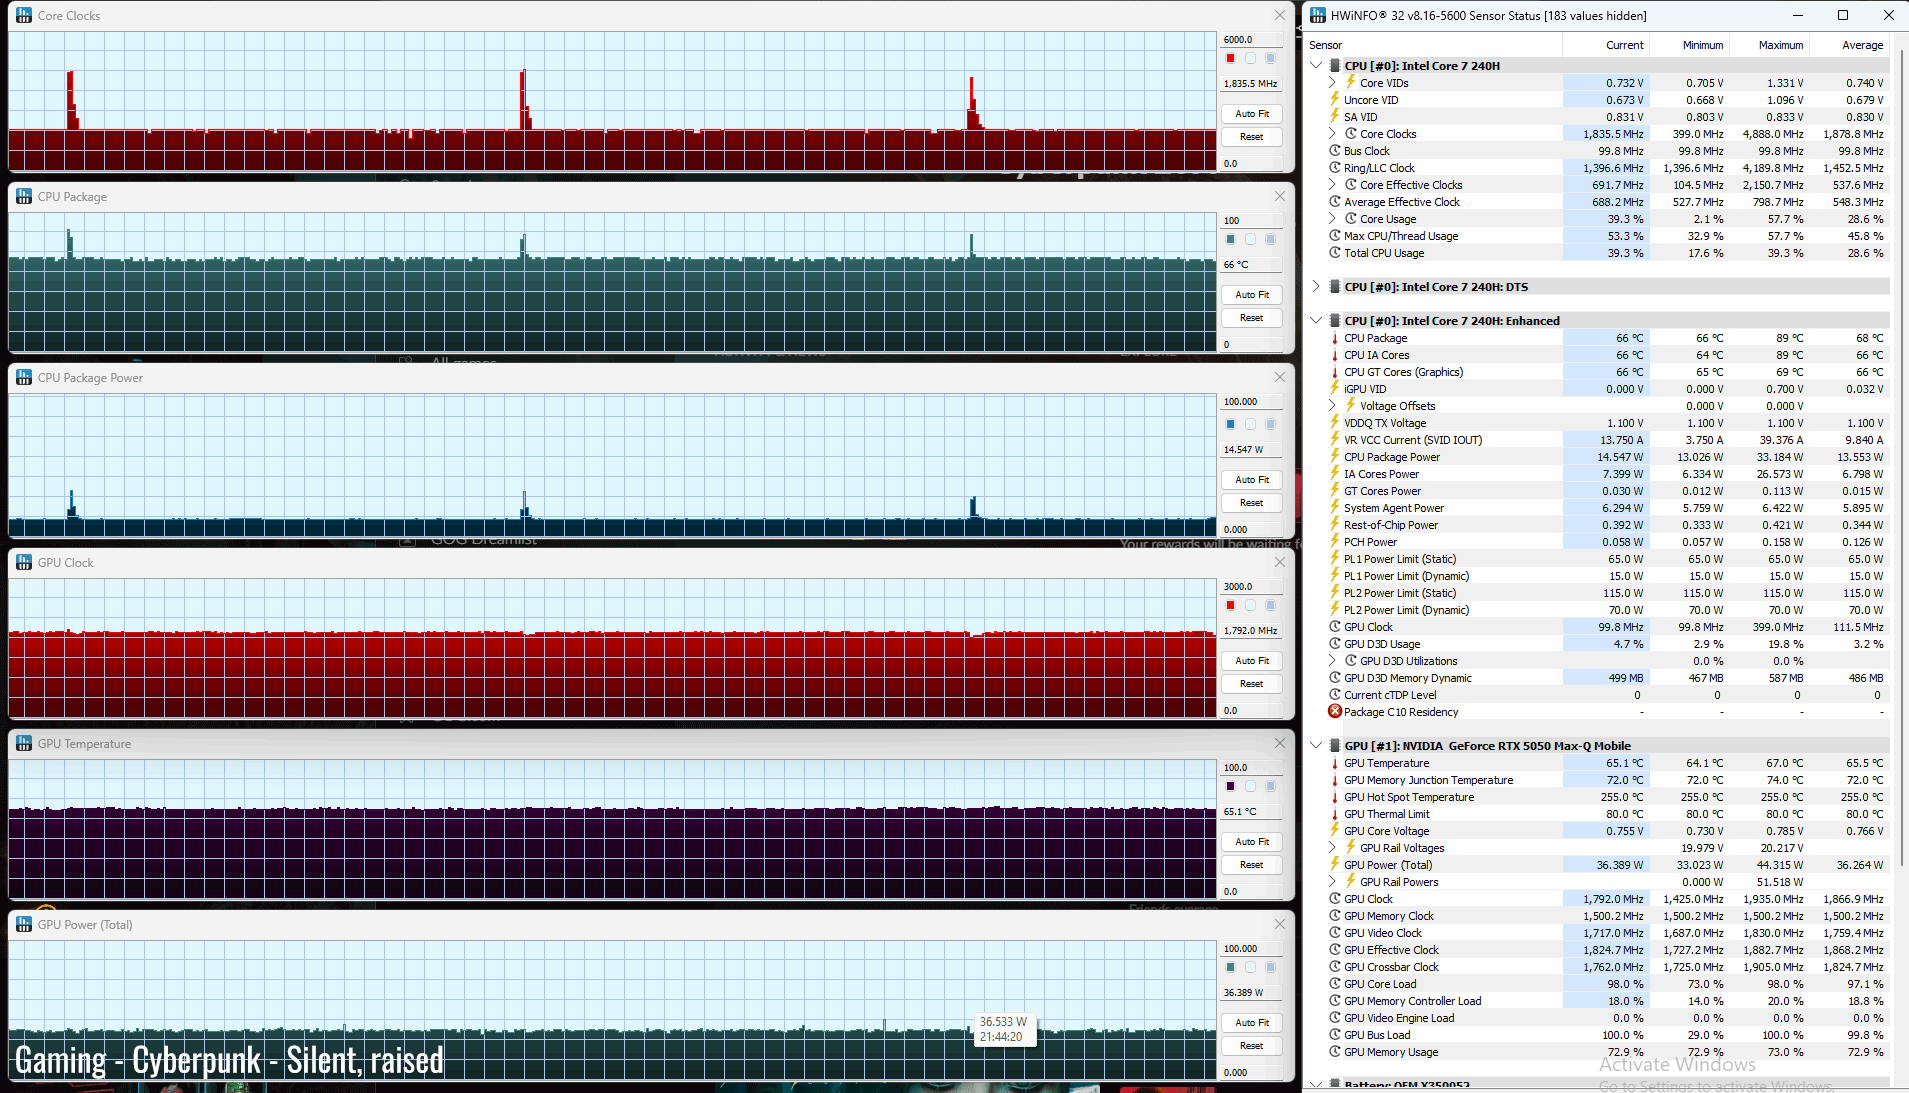Click the CPU IA Cores thermometer icon
This screenshot has width=1909, height=1093.
tap(1334, 355)
